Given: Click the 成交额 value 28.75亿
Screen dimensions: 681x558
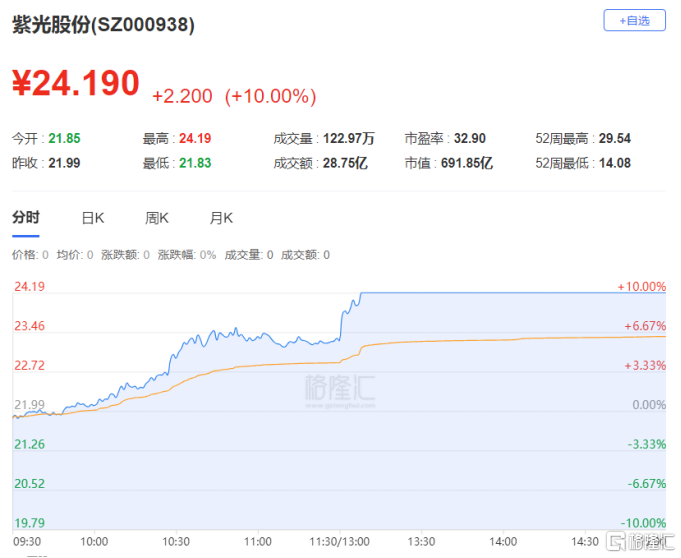Looking at the screenshot, I should tap(345, 163).
